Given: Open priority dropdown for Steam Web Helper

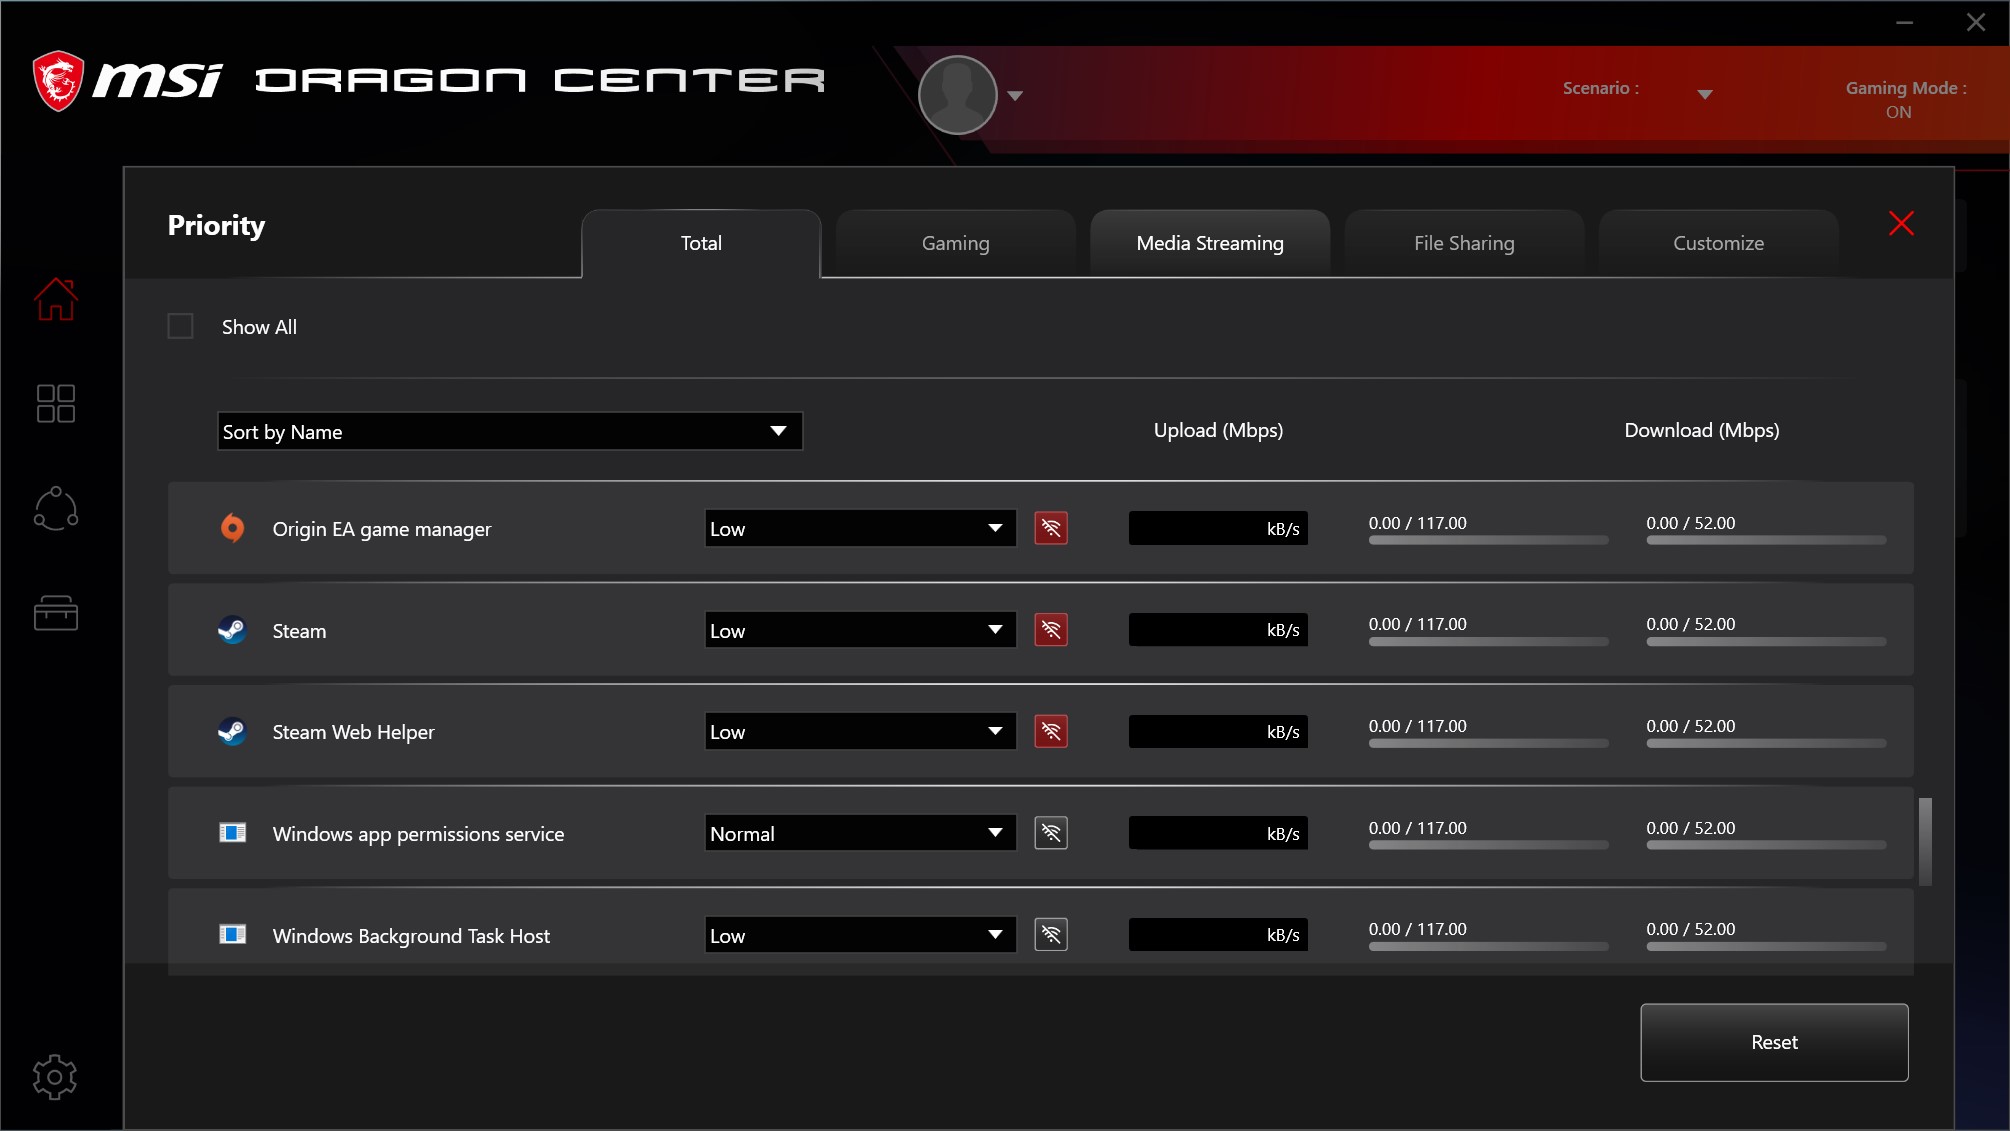Looking at the screenshot, I should point(860,731).
